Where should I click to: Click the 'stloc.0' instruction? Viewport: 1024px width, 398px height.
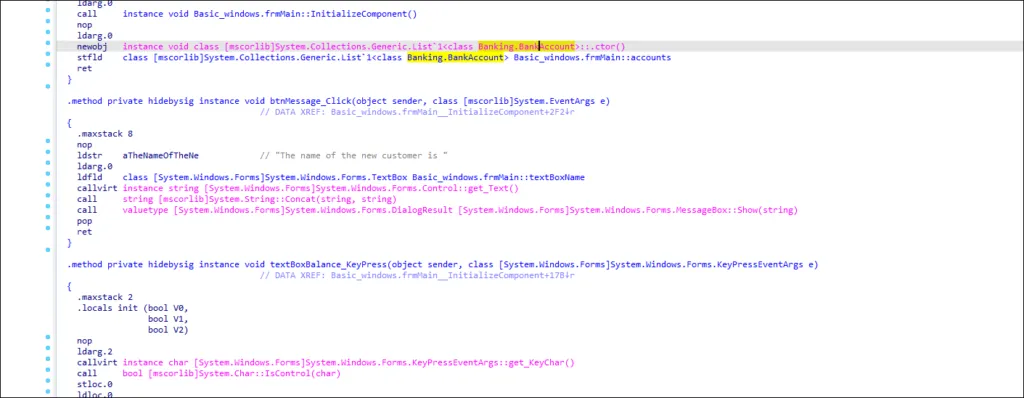coord(94,384)
